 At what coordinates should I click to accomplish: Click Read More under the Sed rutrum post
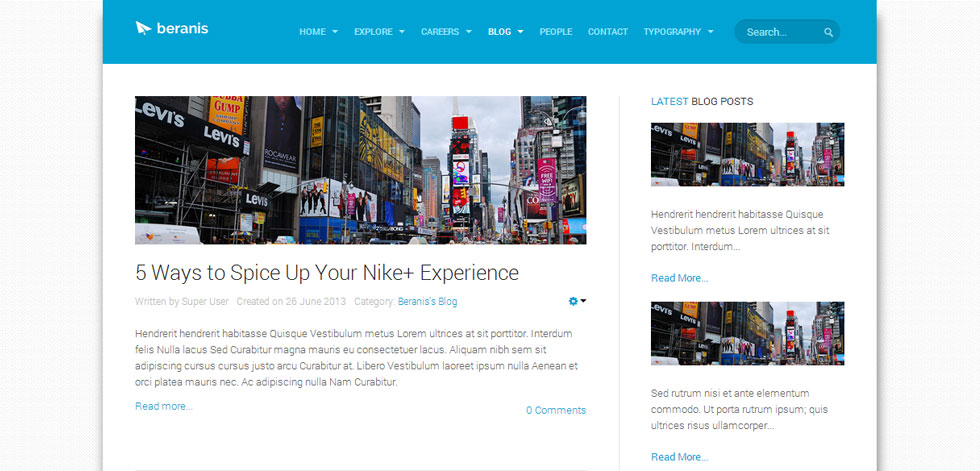(679, 457)
